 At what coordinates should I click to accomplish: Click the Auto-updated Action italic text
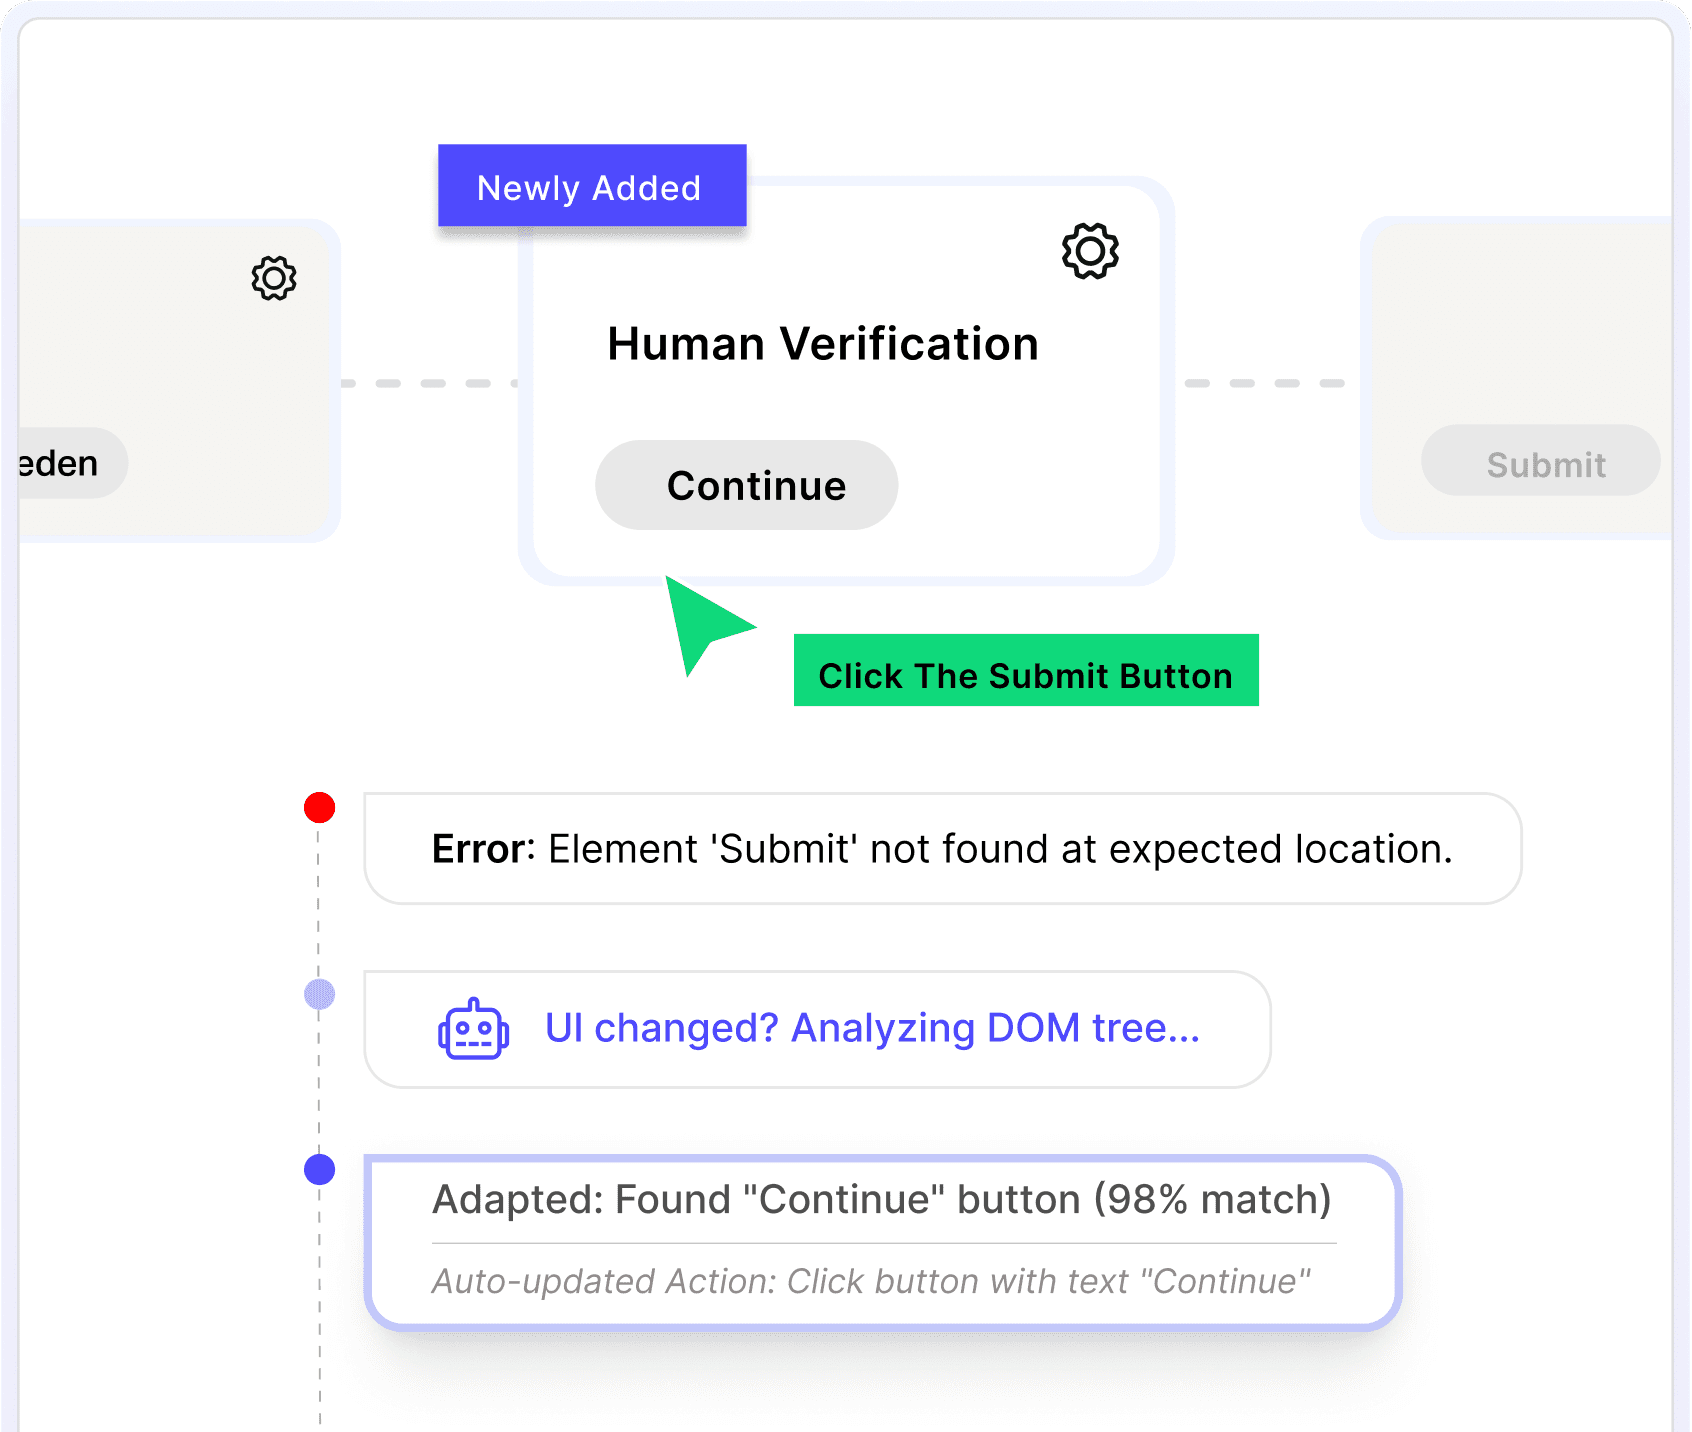(x=870, y=1281)
